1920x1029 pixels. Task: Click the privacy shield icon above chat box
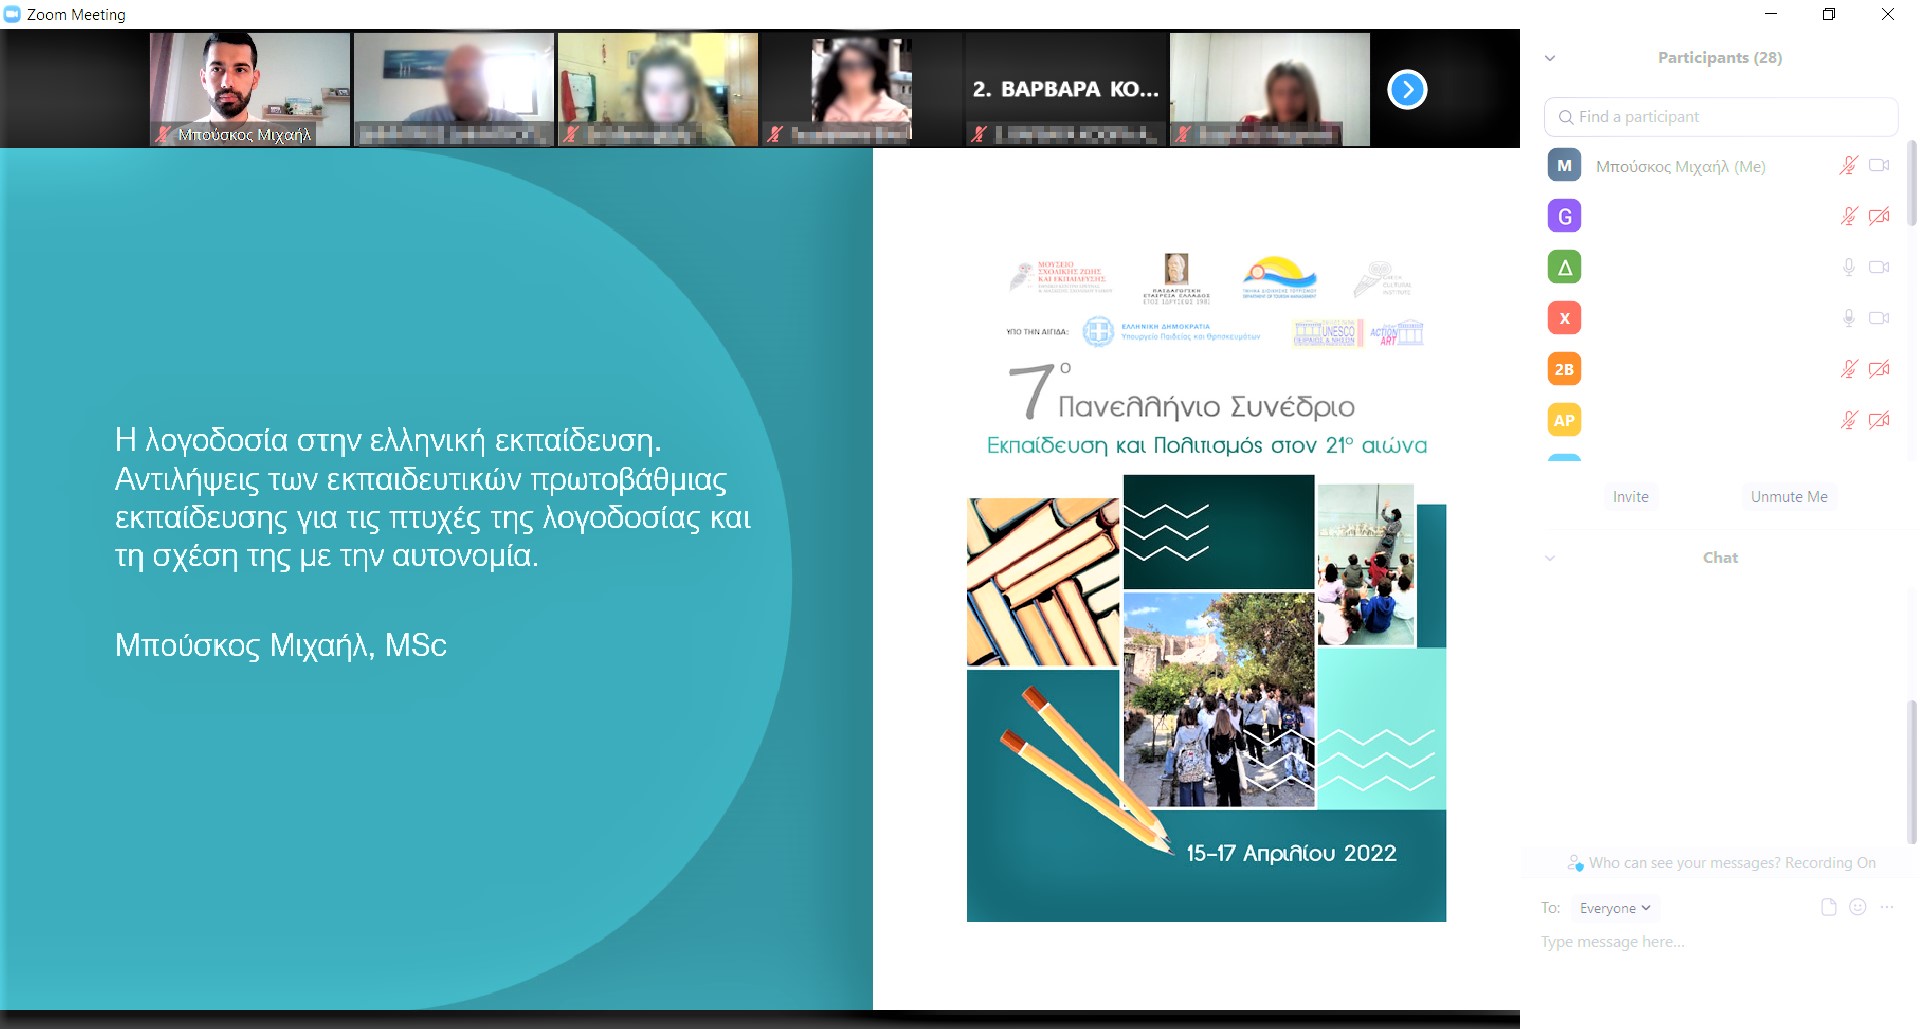[x=1575, y=863]
